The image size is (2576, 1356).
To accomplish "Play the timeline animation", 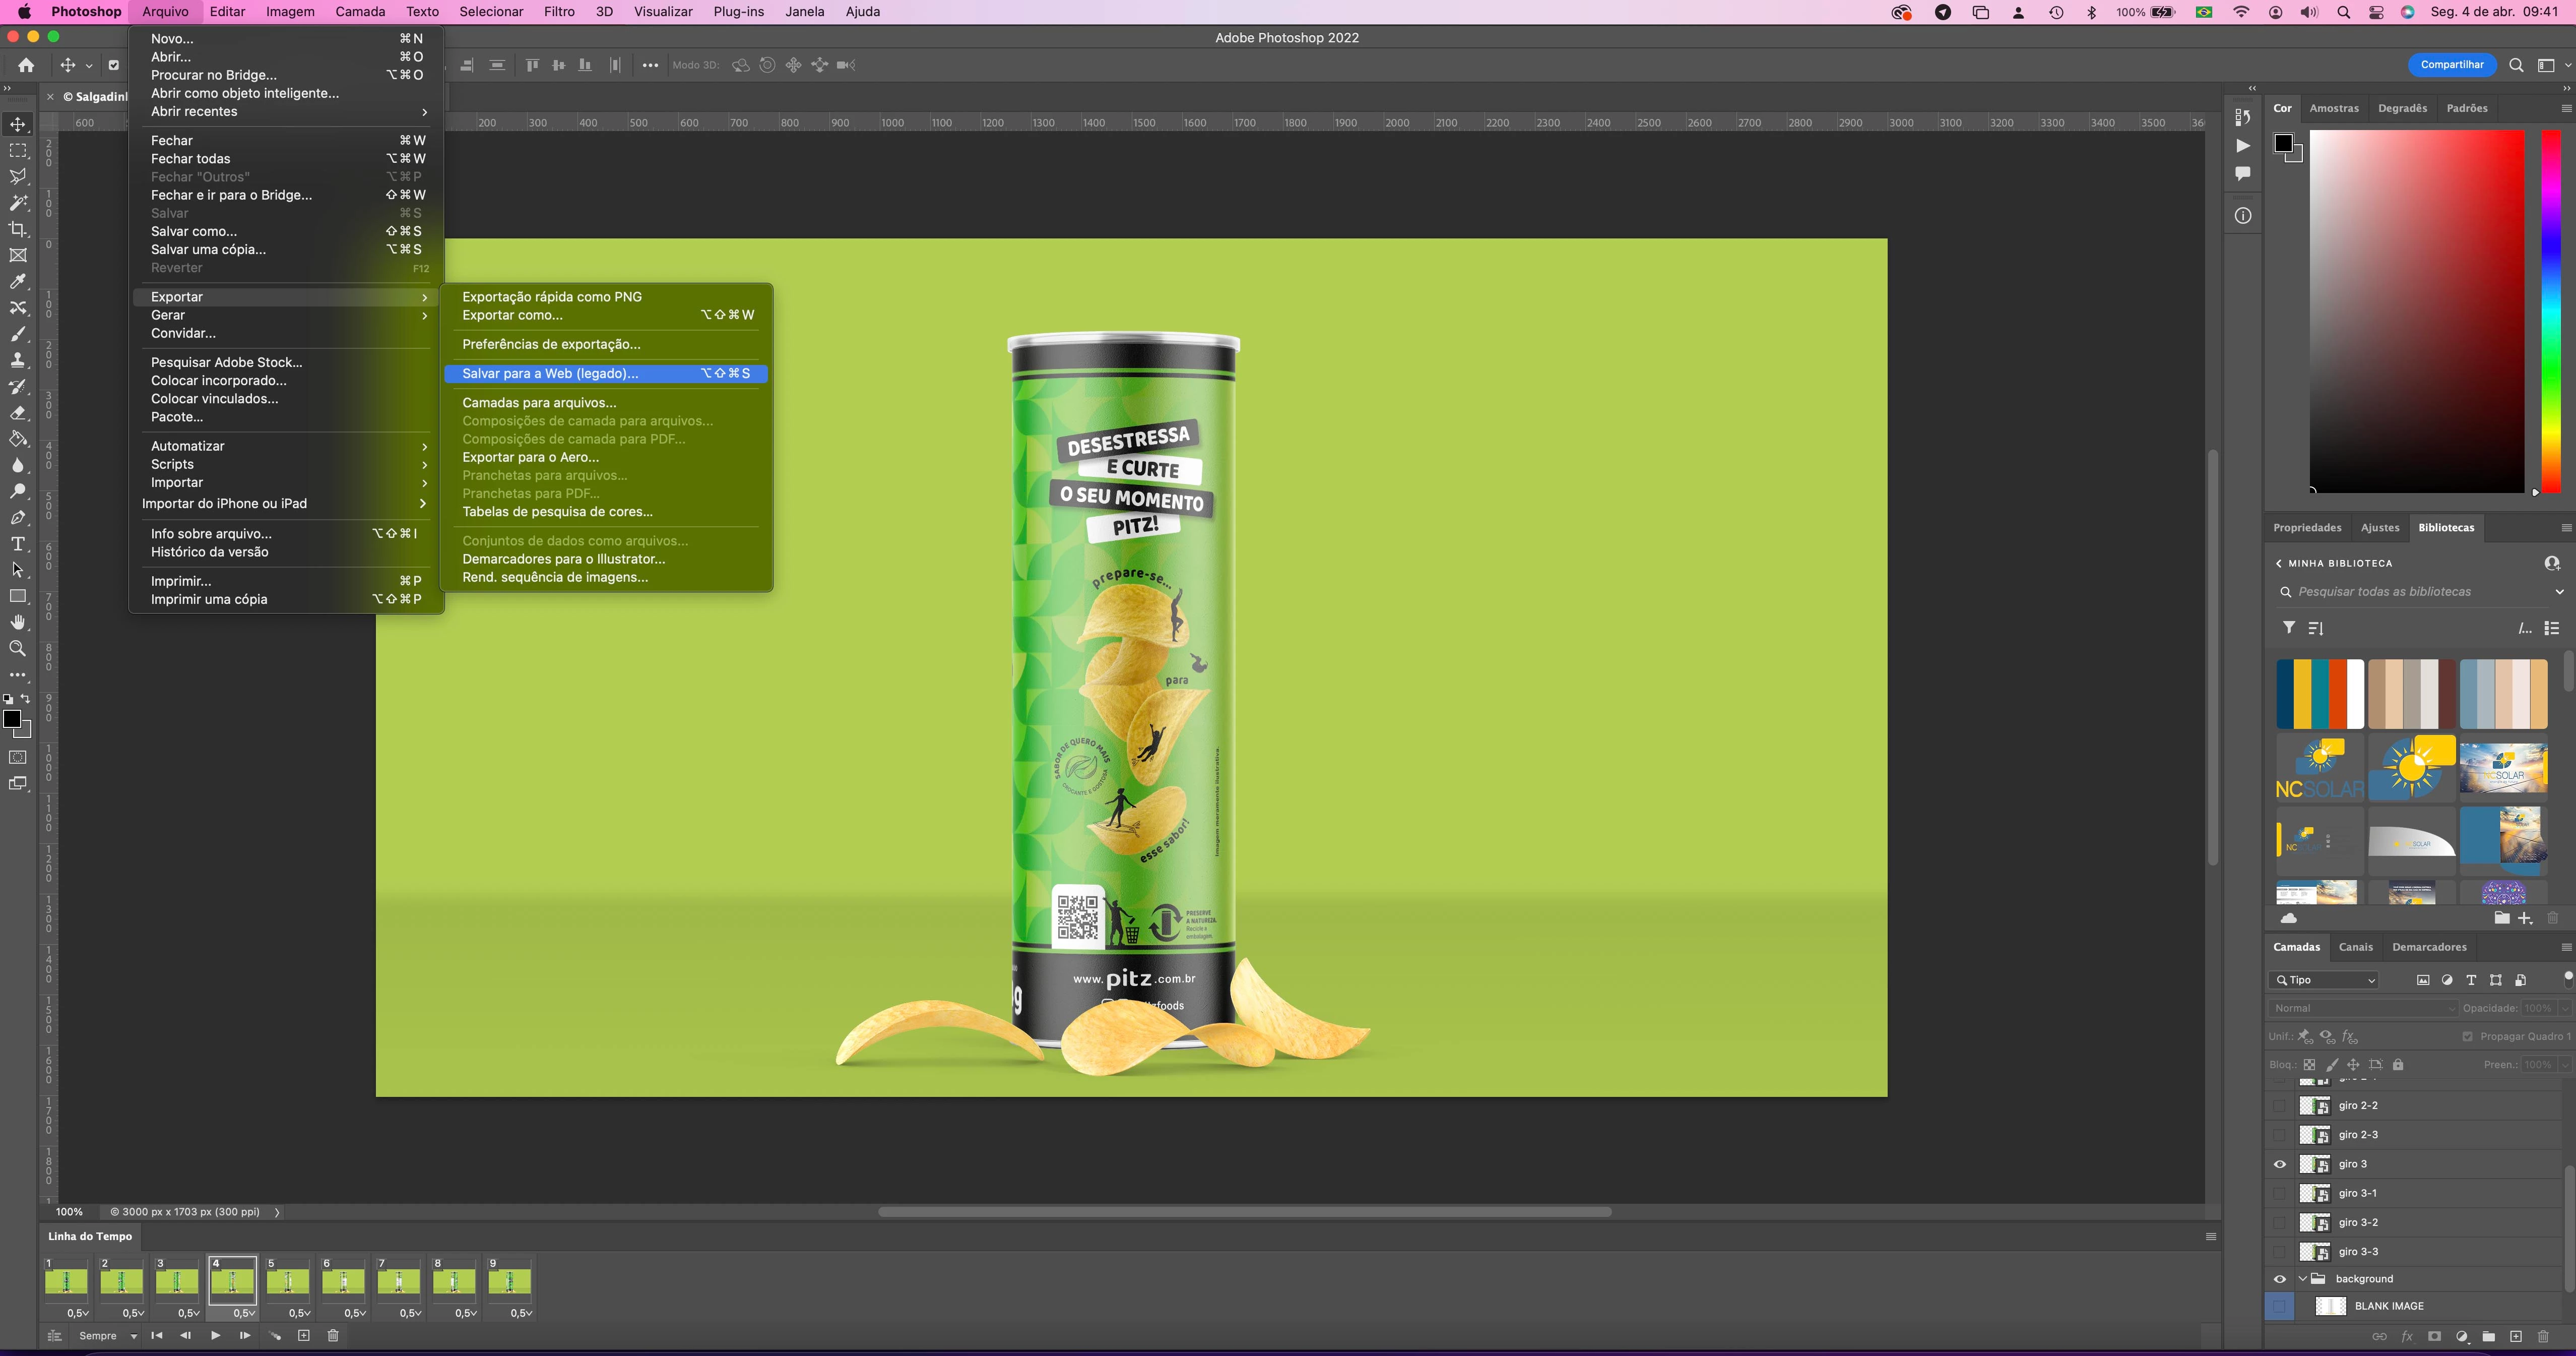I will 215,1335.
